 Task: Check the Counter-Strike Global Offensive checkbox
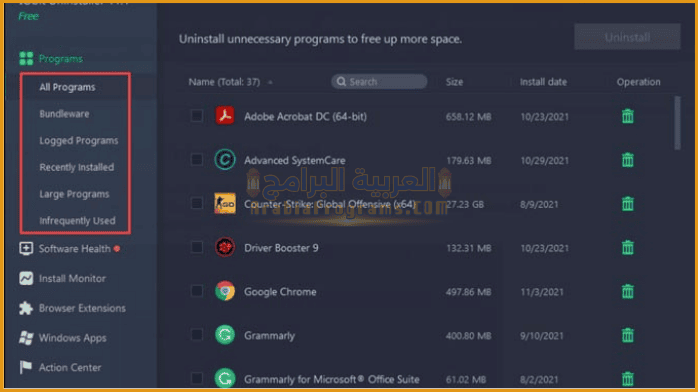(x=196, y=204)
